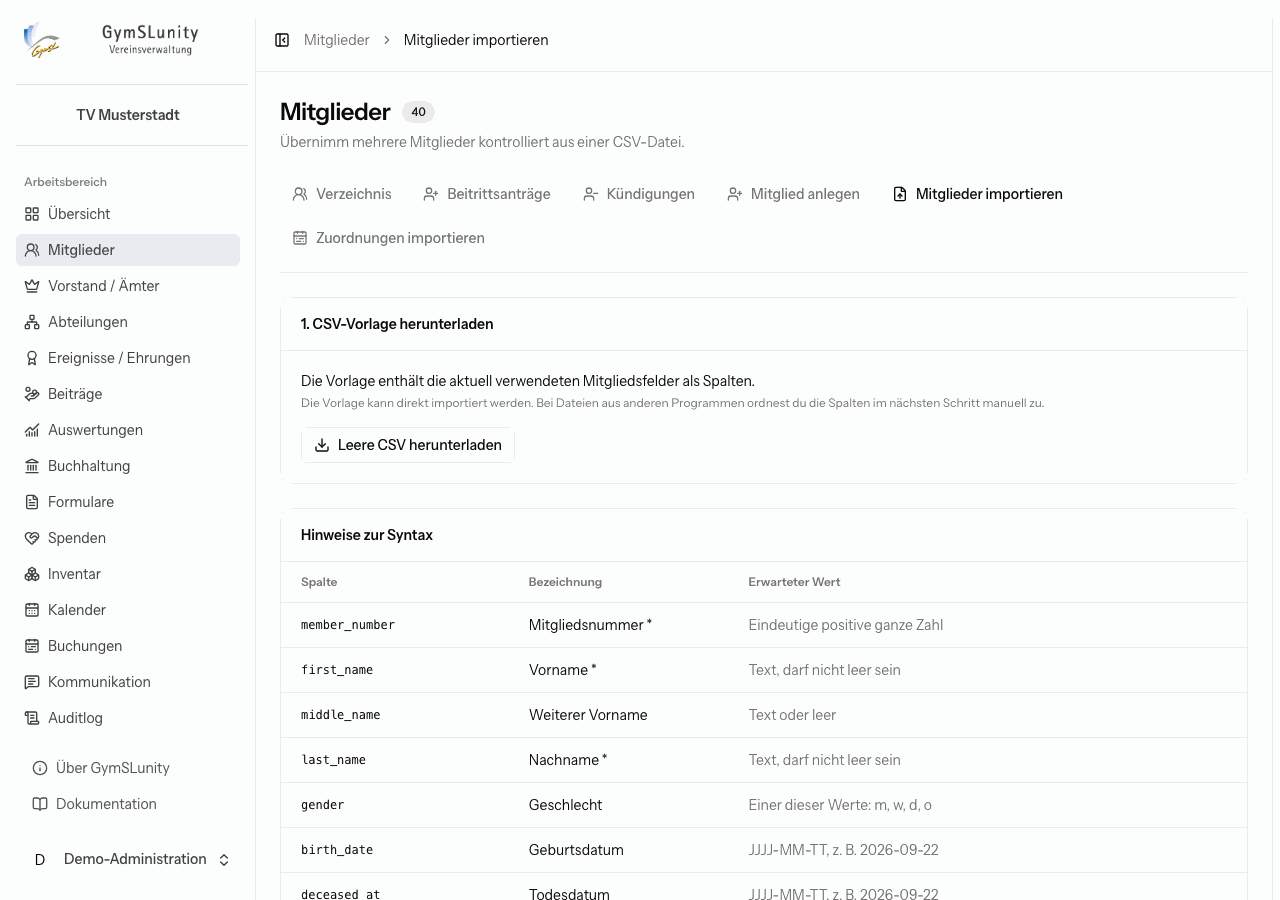Click the Formulare document icon

click(32, 502)
